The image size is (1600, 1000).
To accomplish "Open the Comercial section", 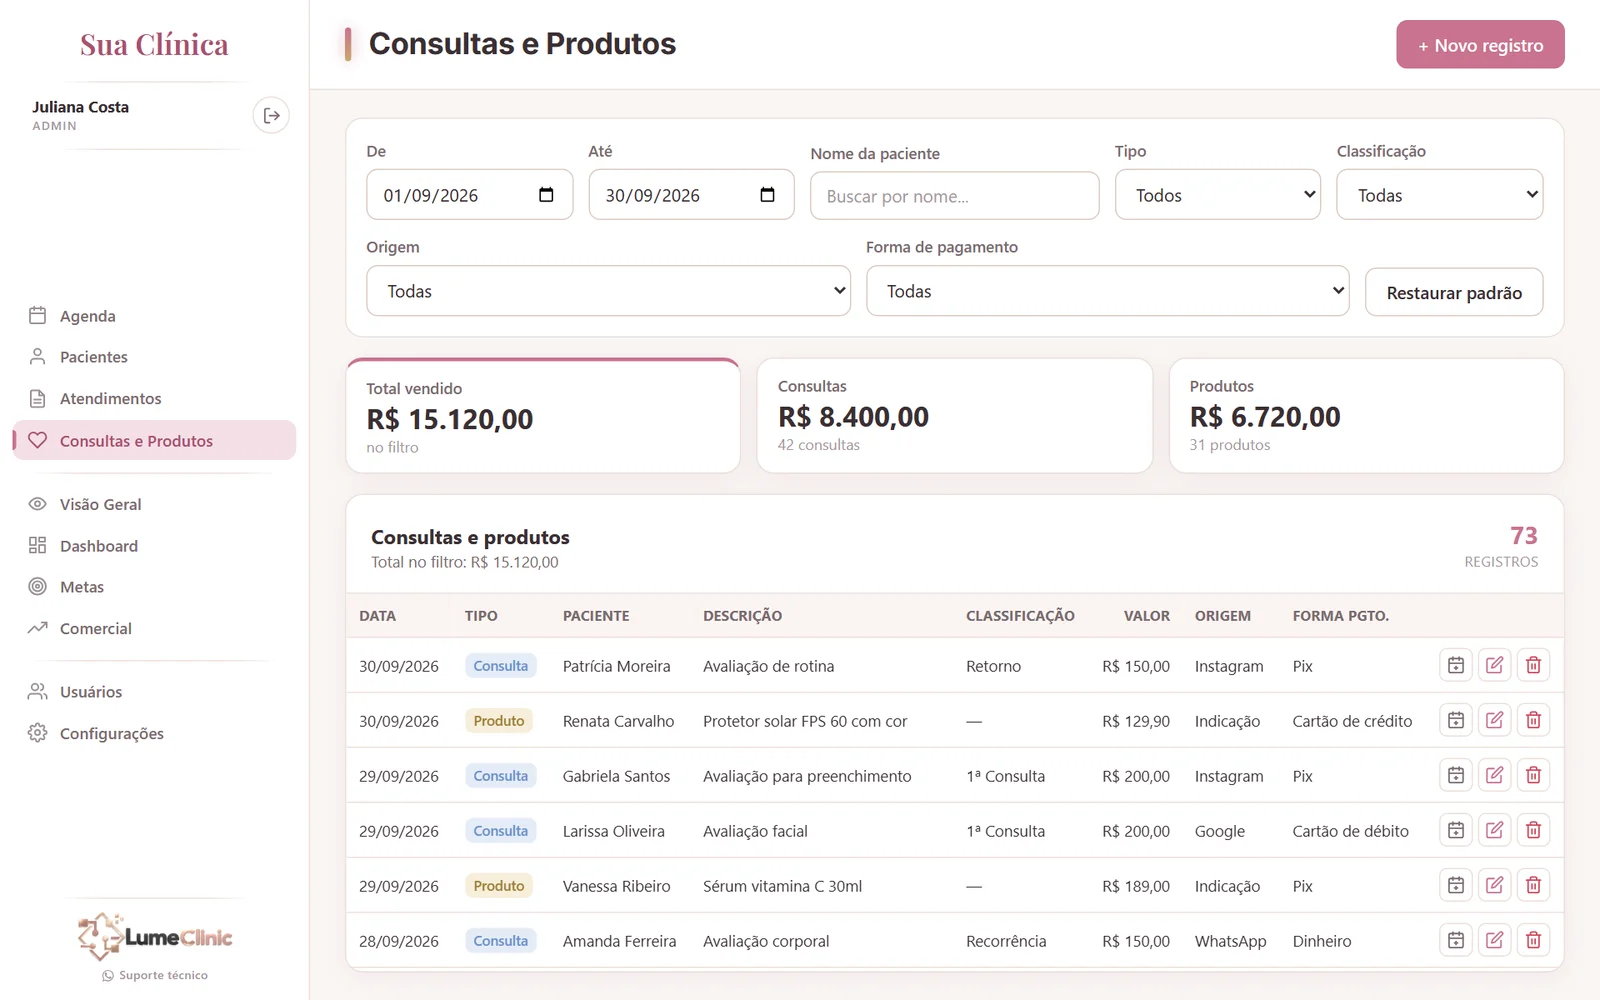I will (x=154, y=628).
